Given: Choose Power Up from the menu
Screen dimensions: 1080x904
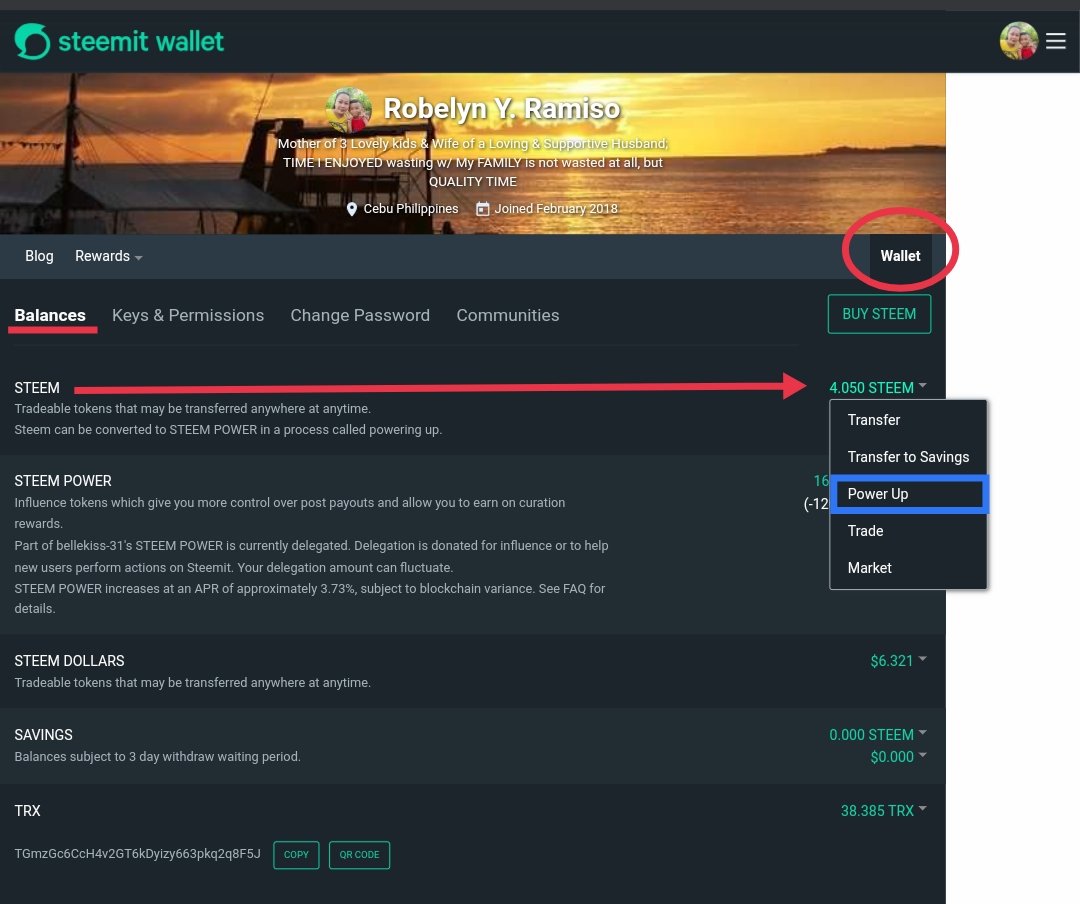Looking at the screenshot, I should tap(908, 494).
